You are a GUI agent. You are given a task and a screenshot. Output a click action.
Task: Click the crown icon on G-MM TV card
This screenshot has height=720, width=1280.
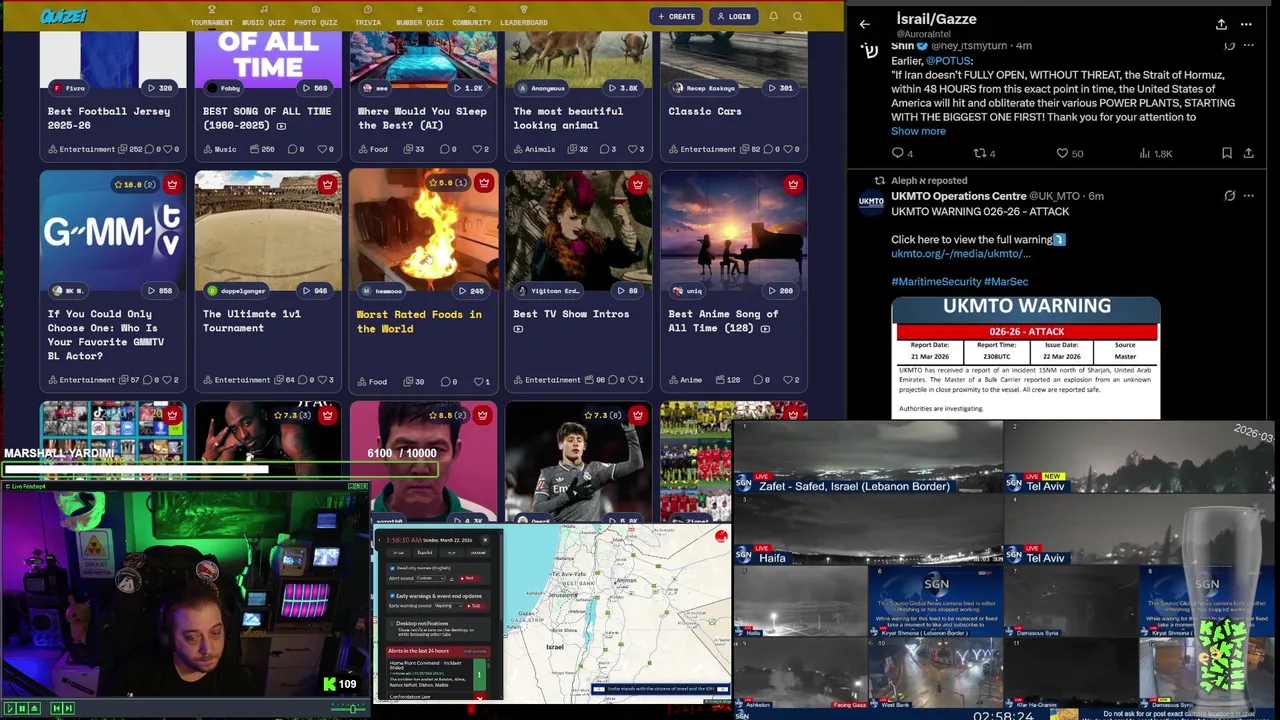click(x=172, y=184)
